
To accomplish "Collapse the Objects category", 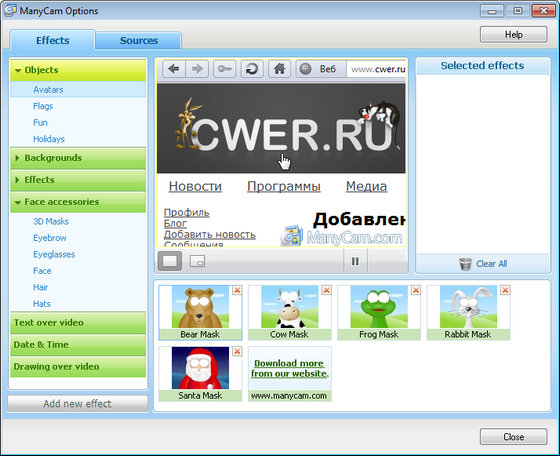I will click(78, 70).
